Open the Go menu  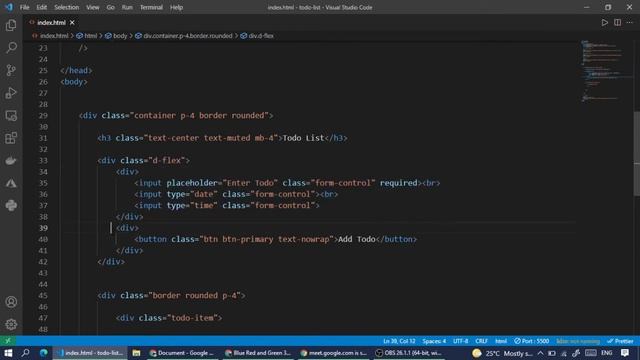(111, 7)
